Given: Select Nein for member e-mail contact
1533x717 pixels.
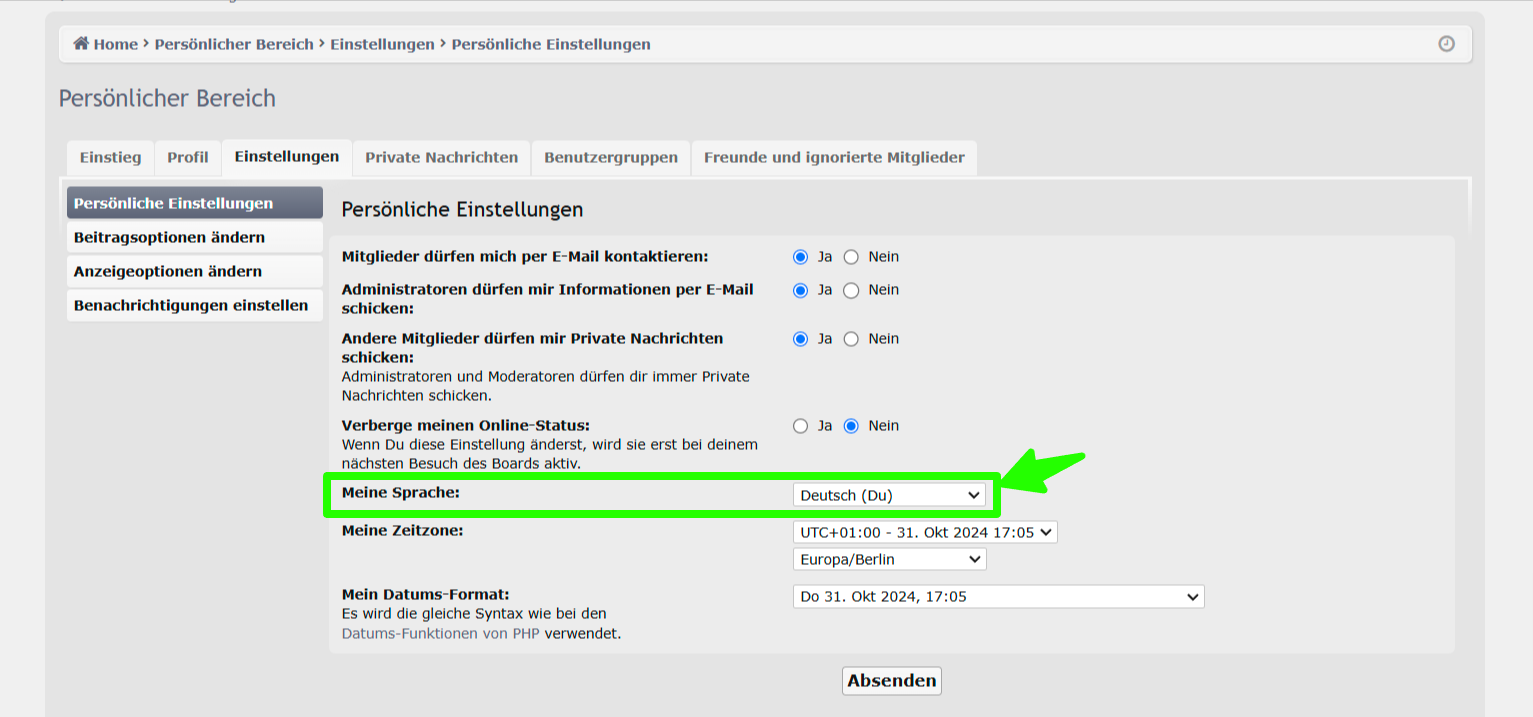Looking at the screenshot, I should 851,257.
